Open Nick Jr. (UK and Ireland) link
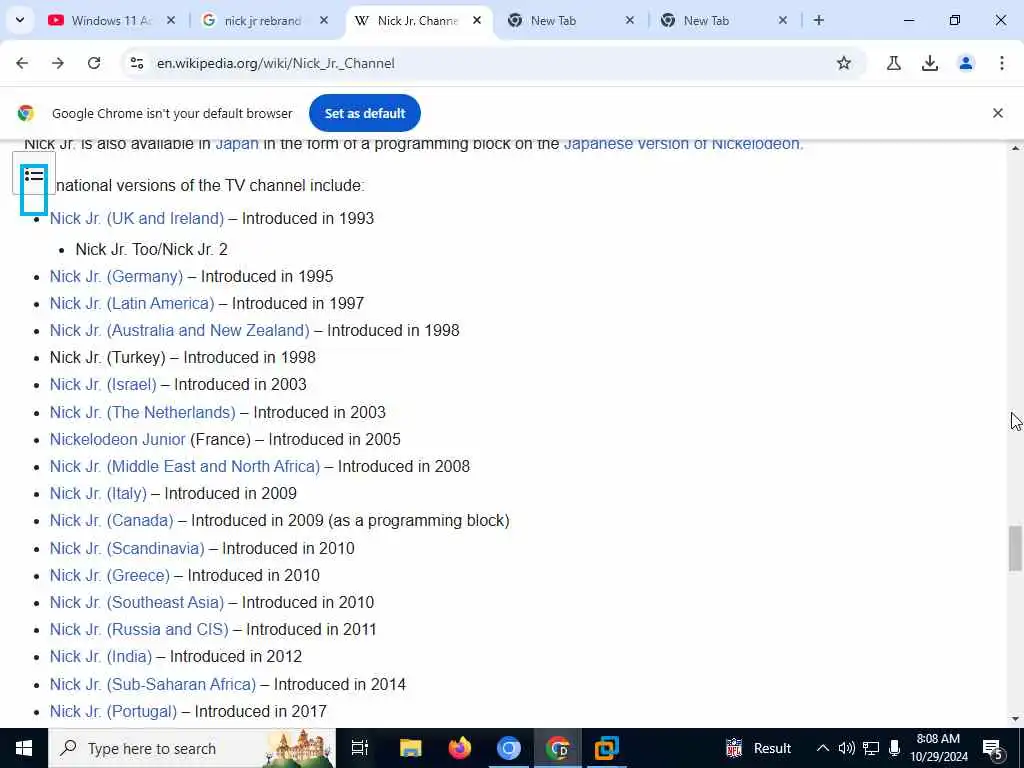 click(x=136, y=218)
